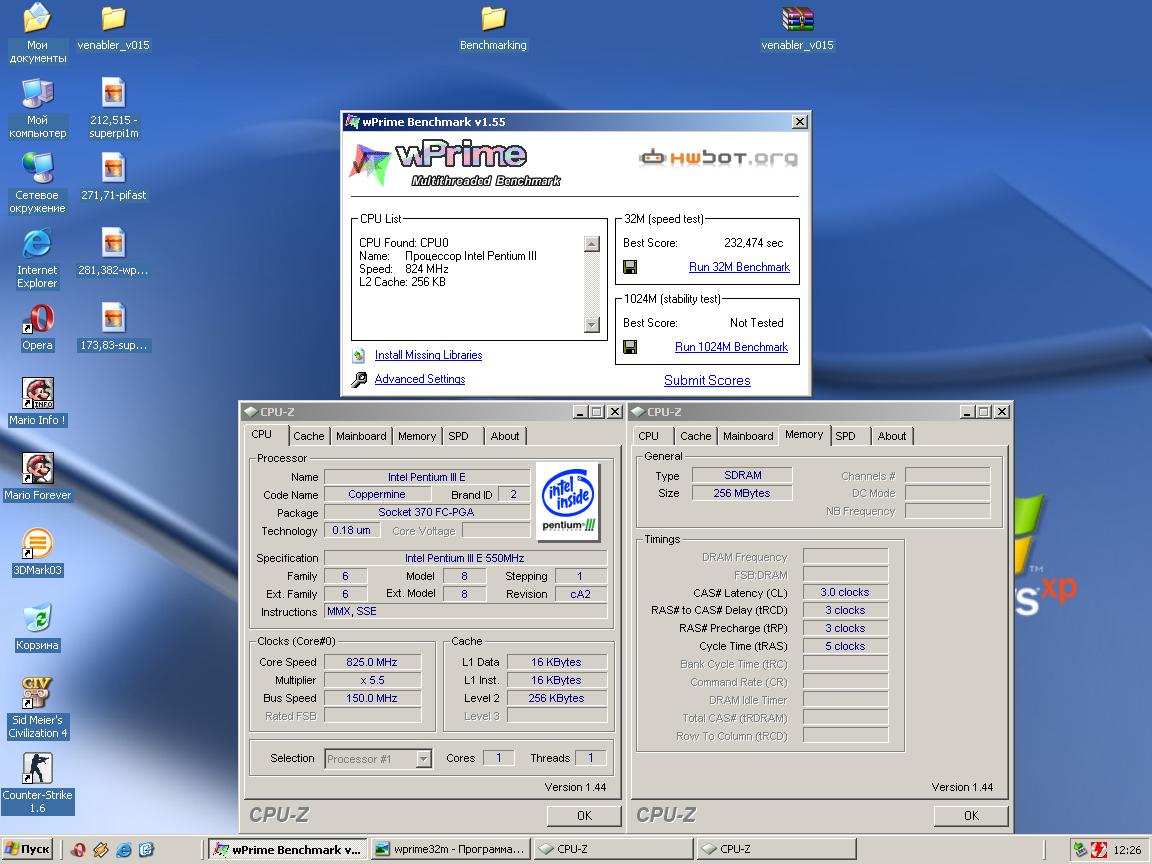This screenshot has height=864, width=1152.
Task: Open the Пуск start menu
Action: click(x=27, y=849)
